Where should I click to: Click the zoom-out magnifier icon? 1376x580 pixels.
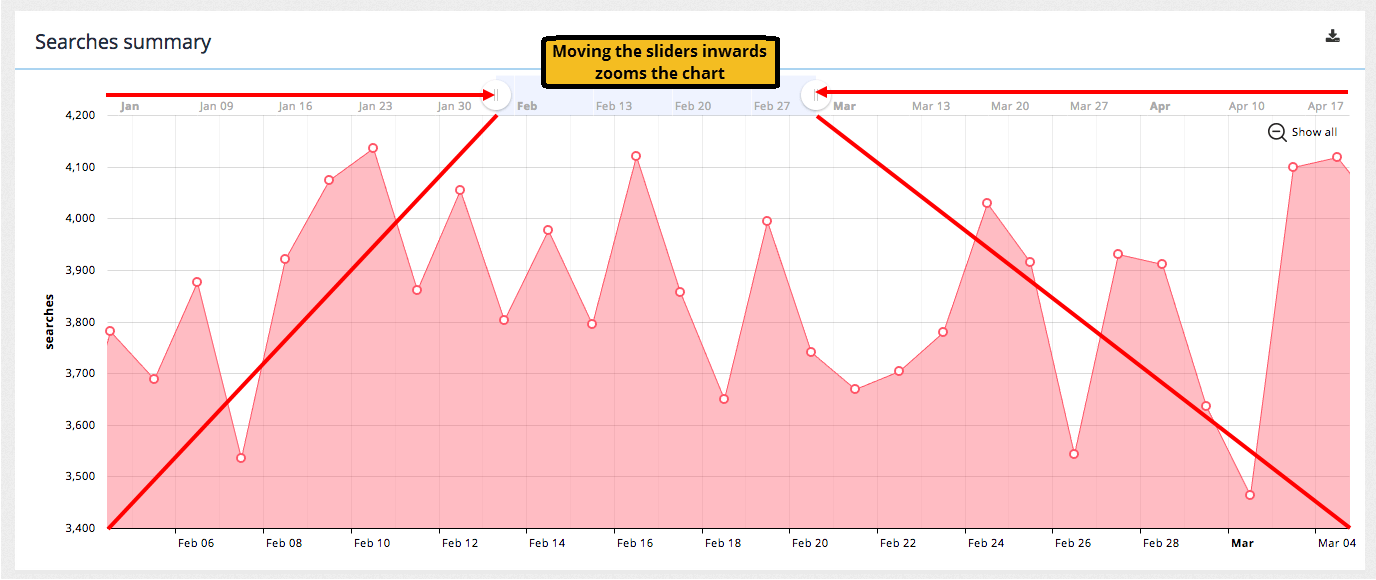click(1277, 132)
